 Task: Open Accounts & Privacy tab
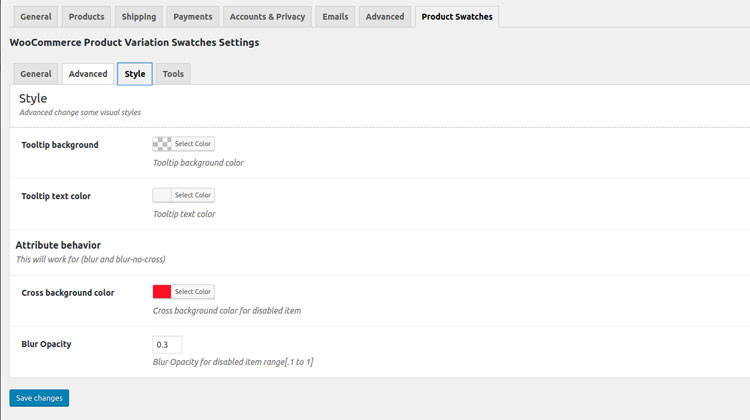[265, 17]
